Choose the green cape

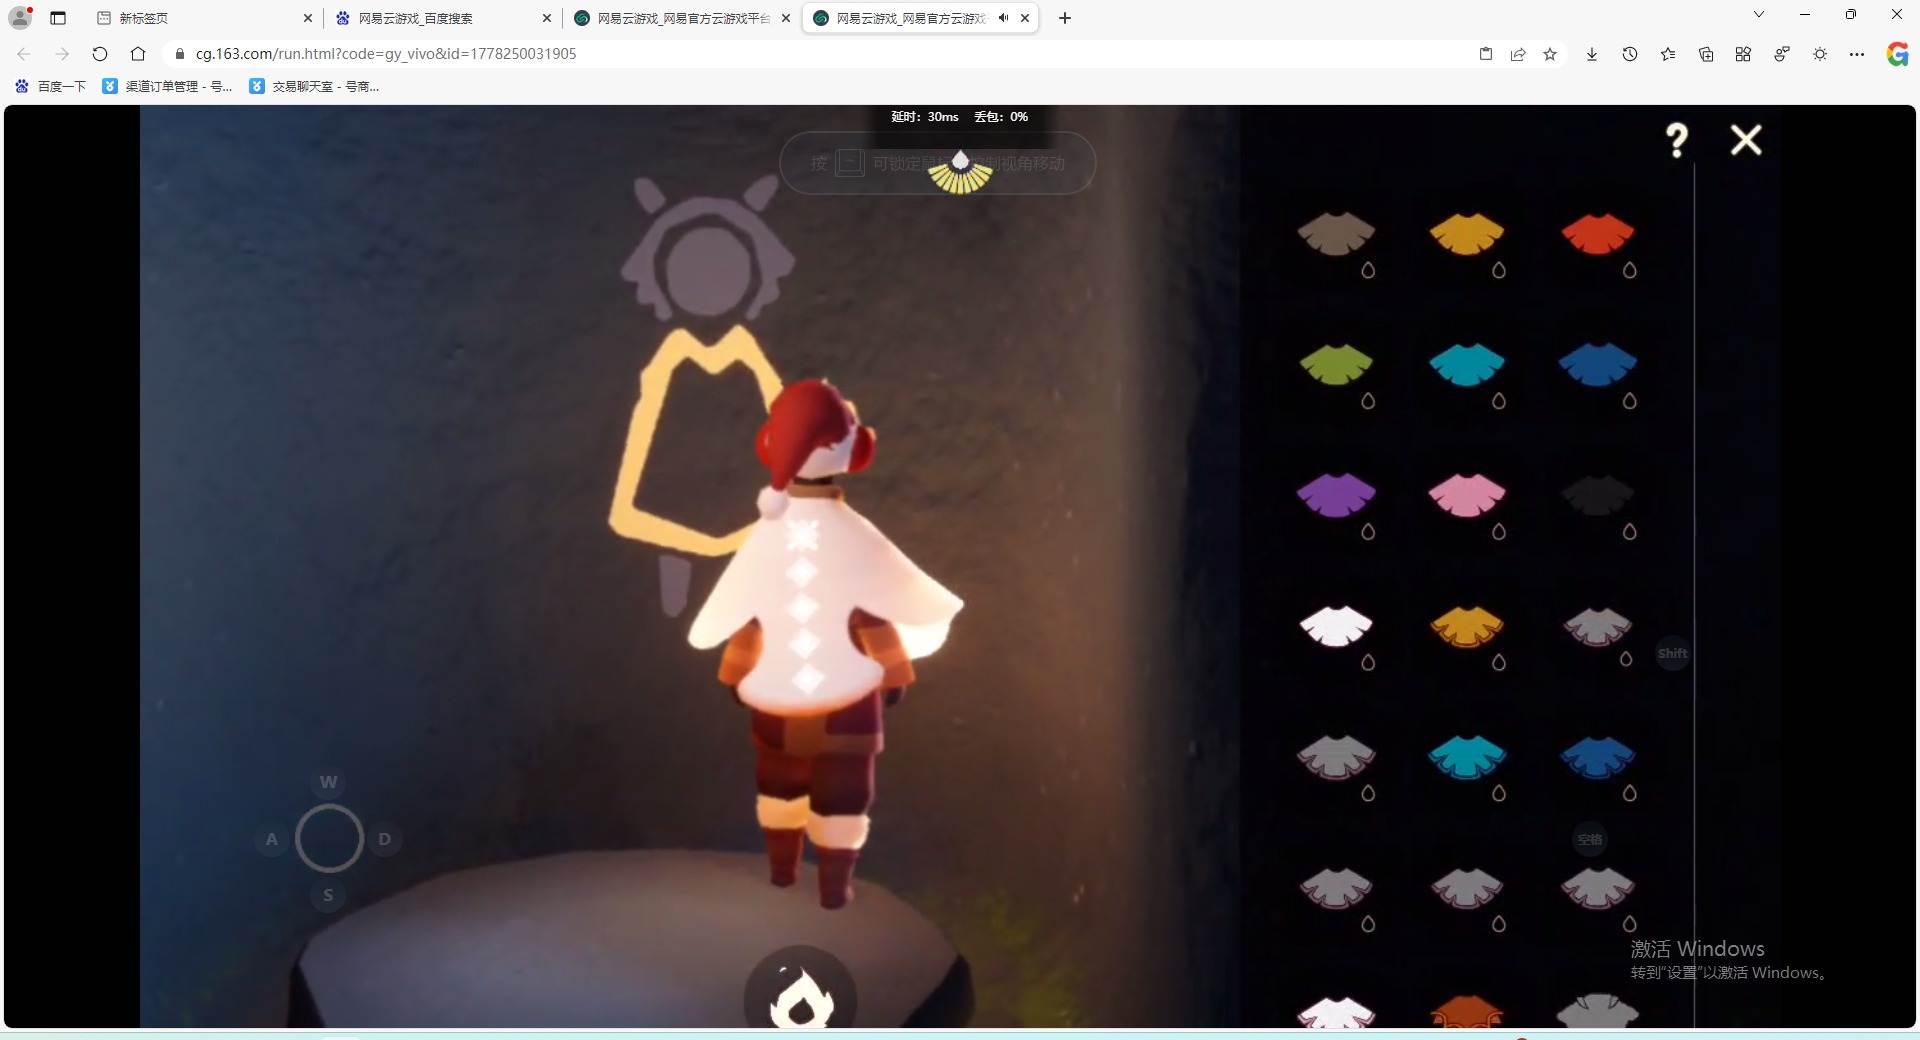(x=1336, y=364)
